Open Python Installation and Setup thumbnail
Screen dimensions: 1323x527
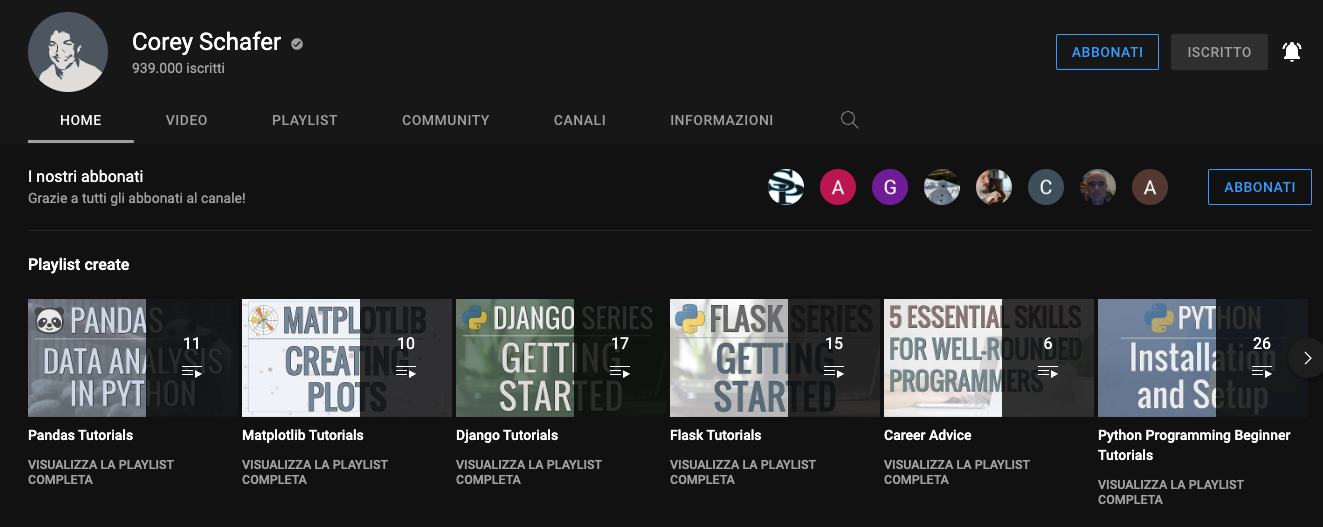click(1203, 357)
